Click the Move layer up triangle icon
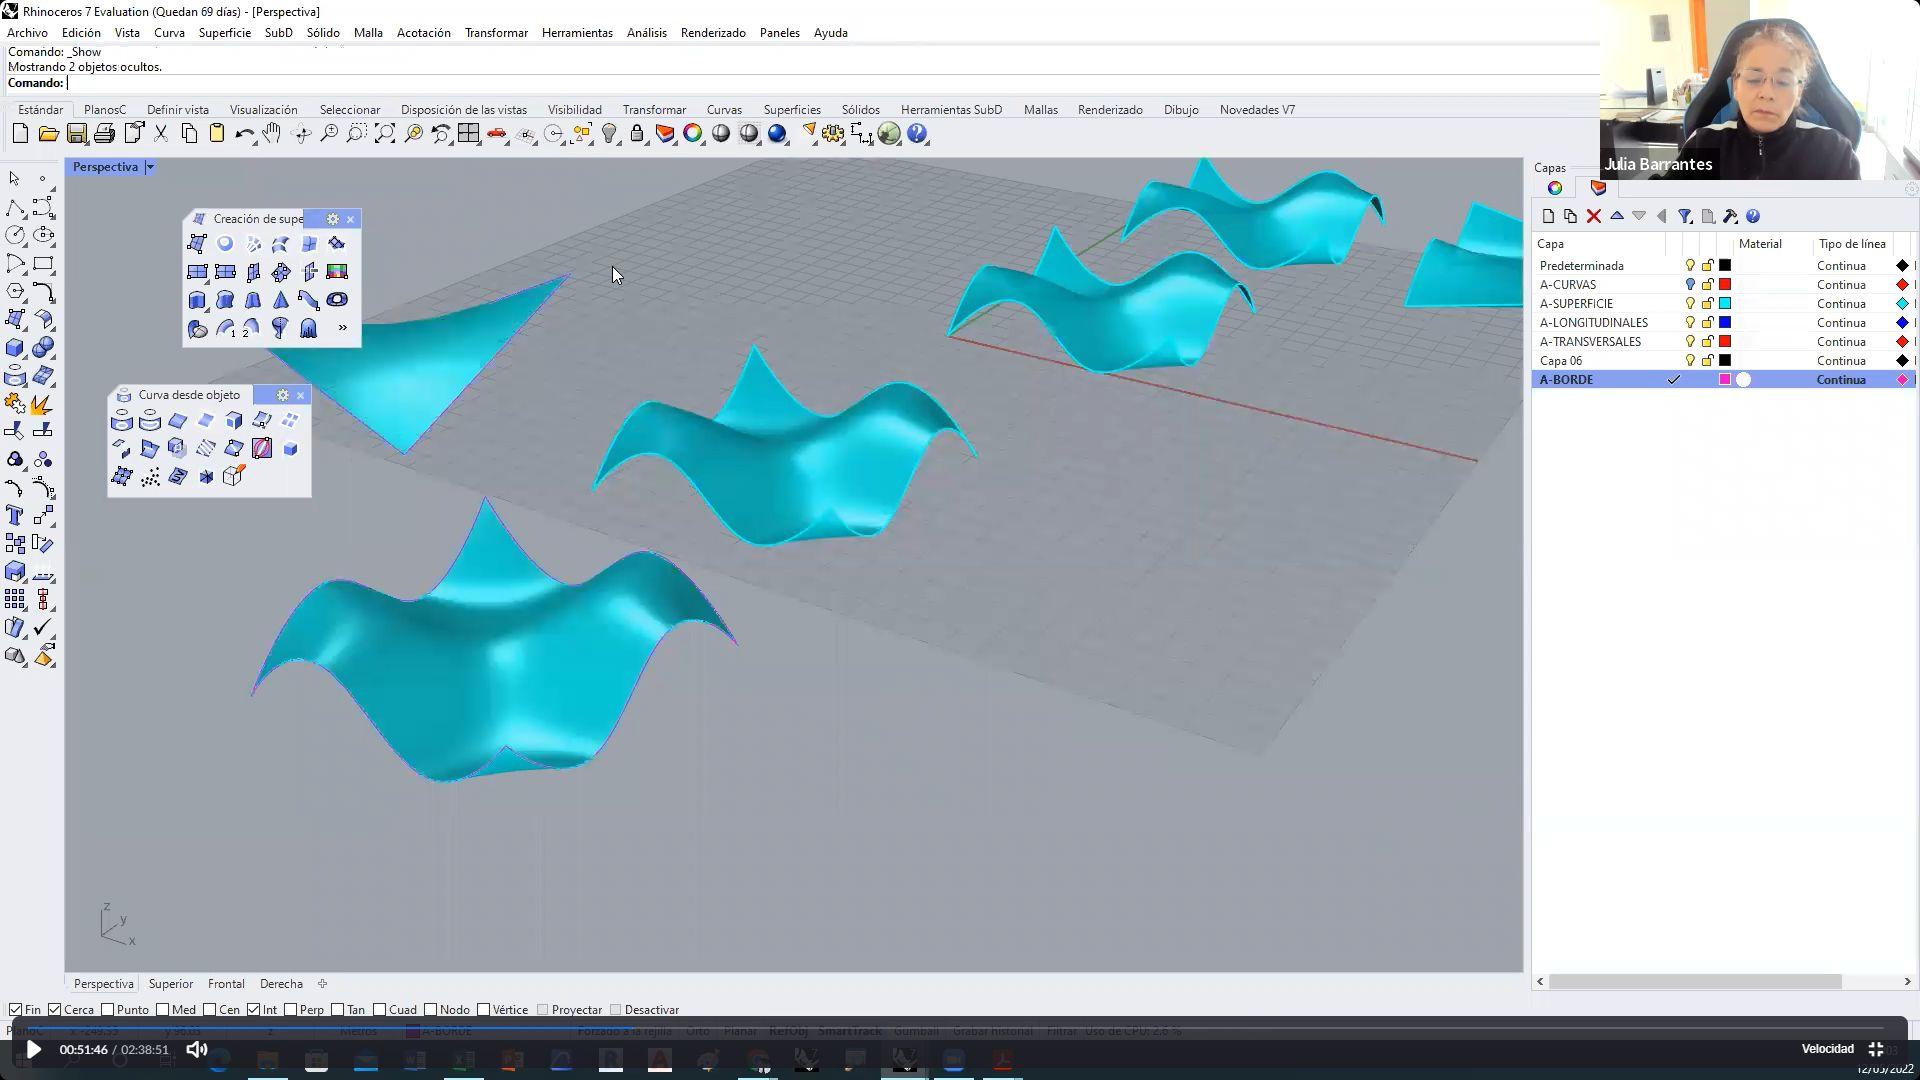The height and width of the screenshot is (1080, 1920). point(1617,216)
